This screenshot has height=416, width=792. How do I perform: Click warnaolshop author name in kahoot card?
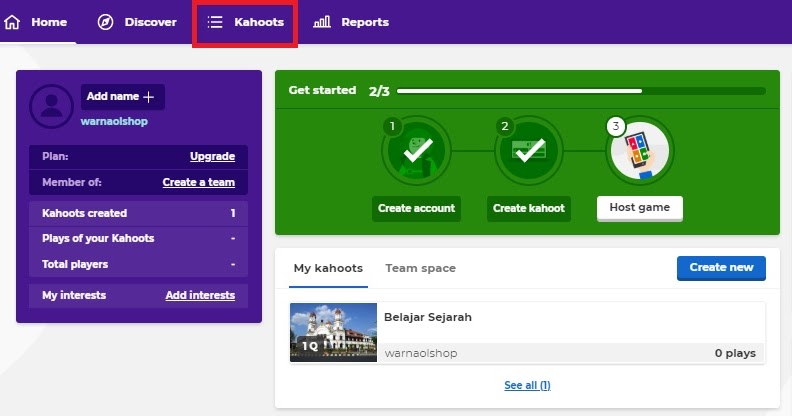tap(421, 353)
